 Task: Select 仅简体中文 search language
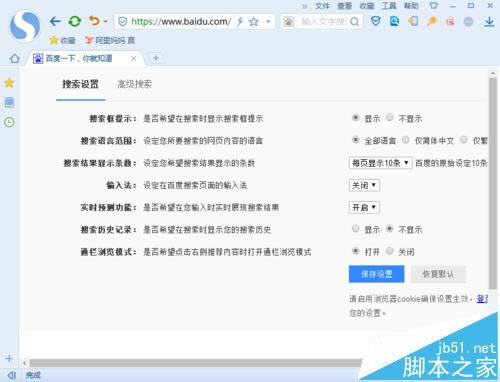click(406, 140)
